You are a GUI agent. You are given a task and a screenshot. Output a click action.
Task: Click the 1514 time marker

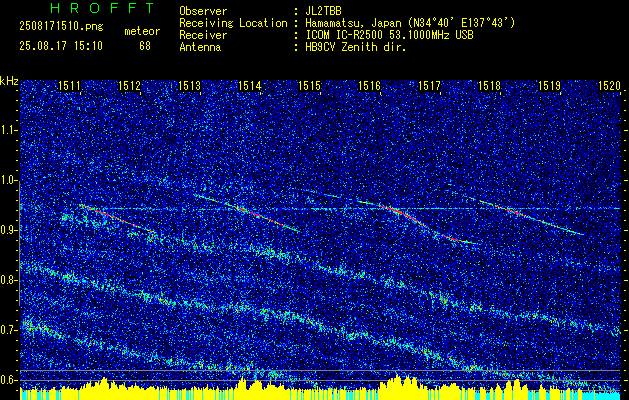(250, 85)
